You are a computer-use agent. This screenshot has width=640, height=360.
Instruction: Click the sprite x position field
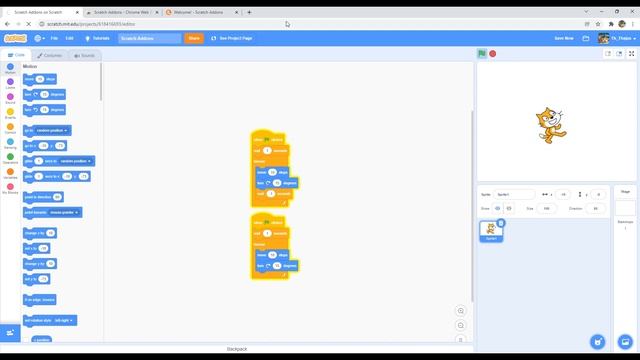[x=563, y=195]
